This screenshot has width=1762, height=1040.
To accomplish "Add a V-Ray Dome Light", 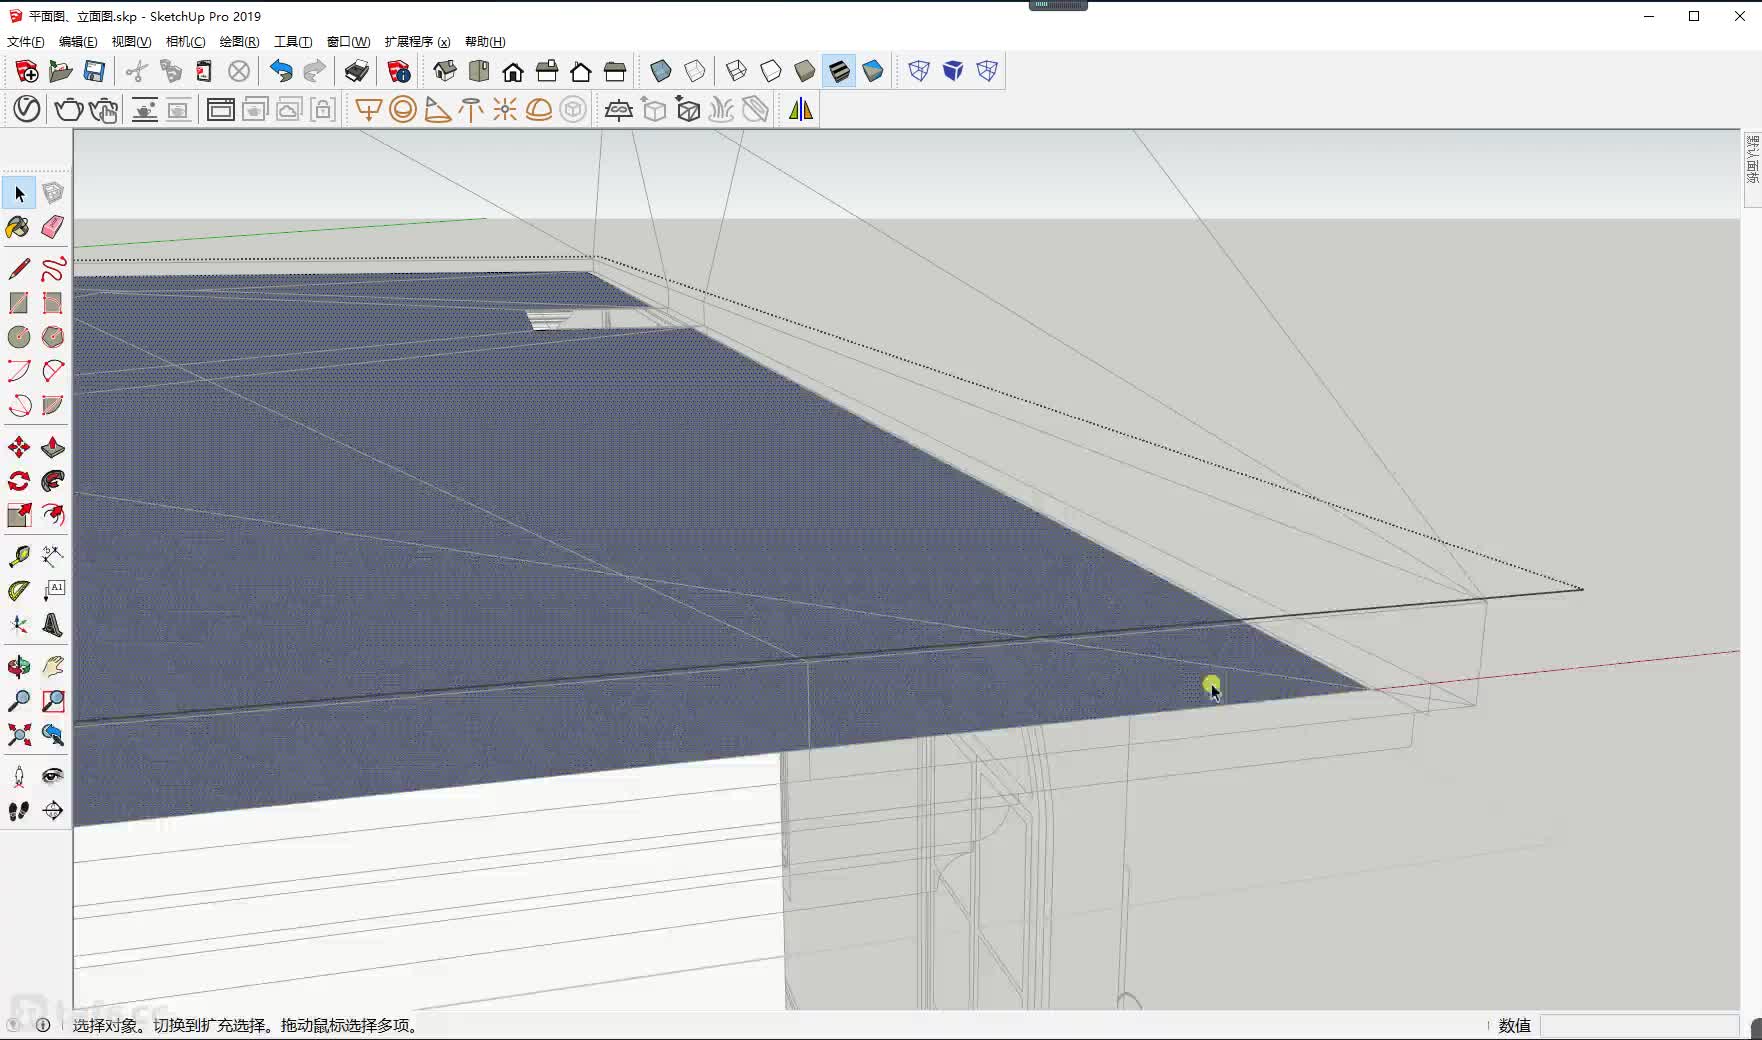I will 539,109.
